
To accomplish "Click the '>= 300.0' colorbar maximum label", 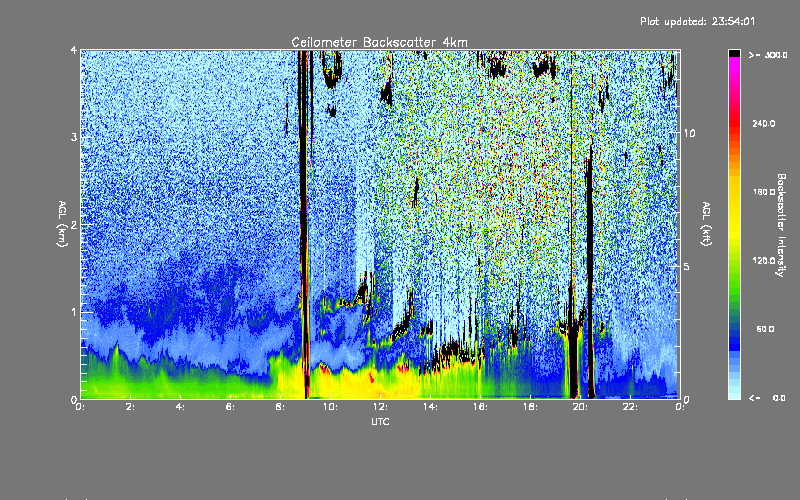I will tap(768, 55).
